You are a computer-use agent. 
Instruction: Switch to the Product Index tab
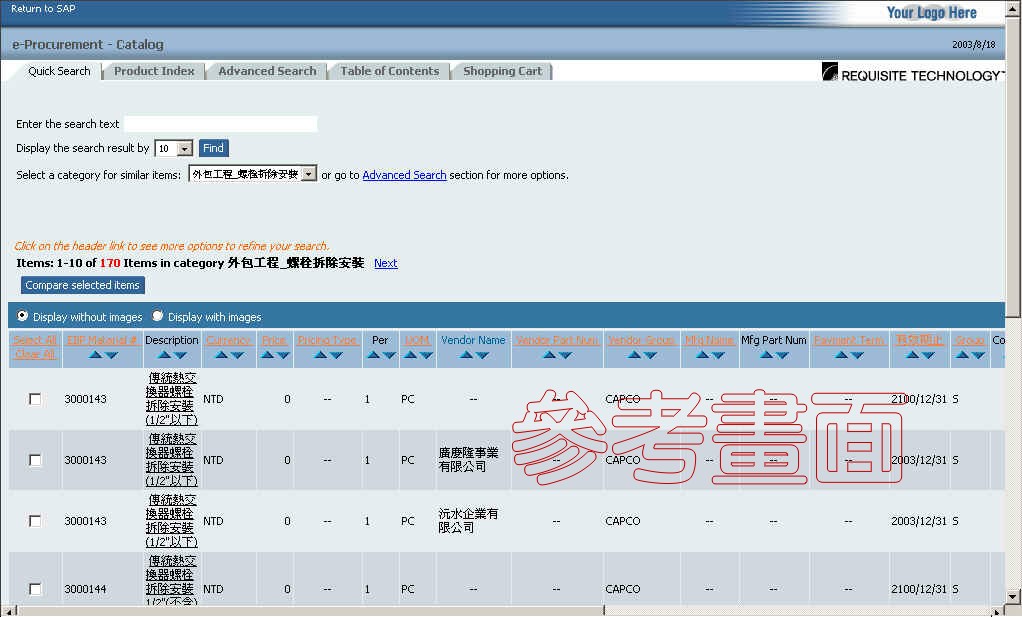coord(154,71)
